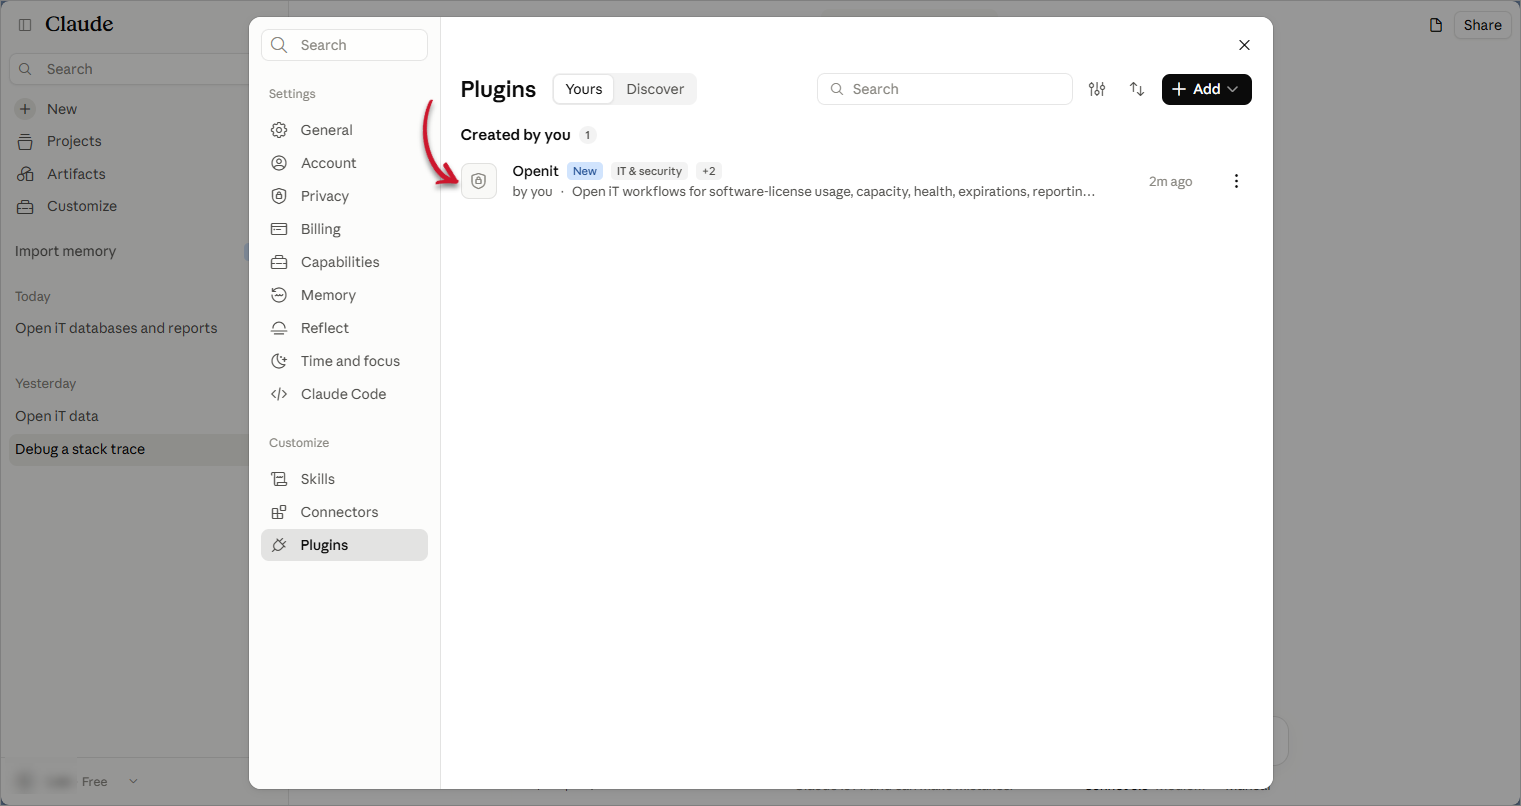Open Time and focus settings
Viewport: 1521px width, 806px height.
pyautogui.click(x=344, y=361)
